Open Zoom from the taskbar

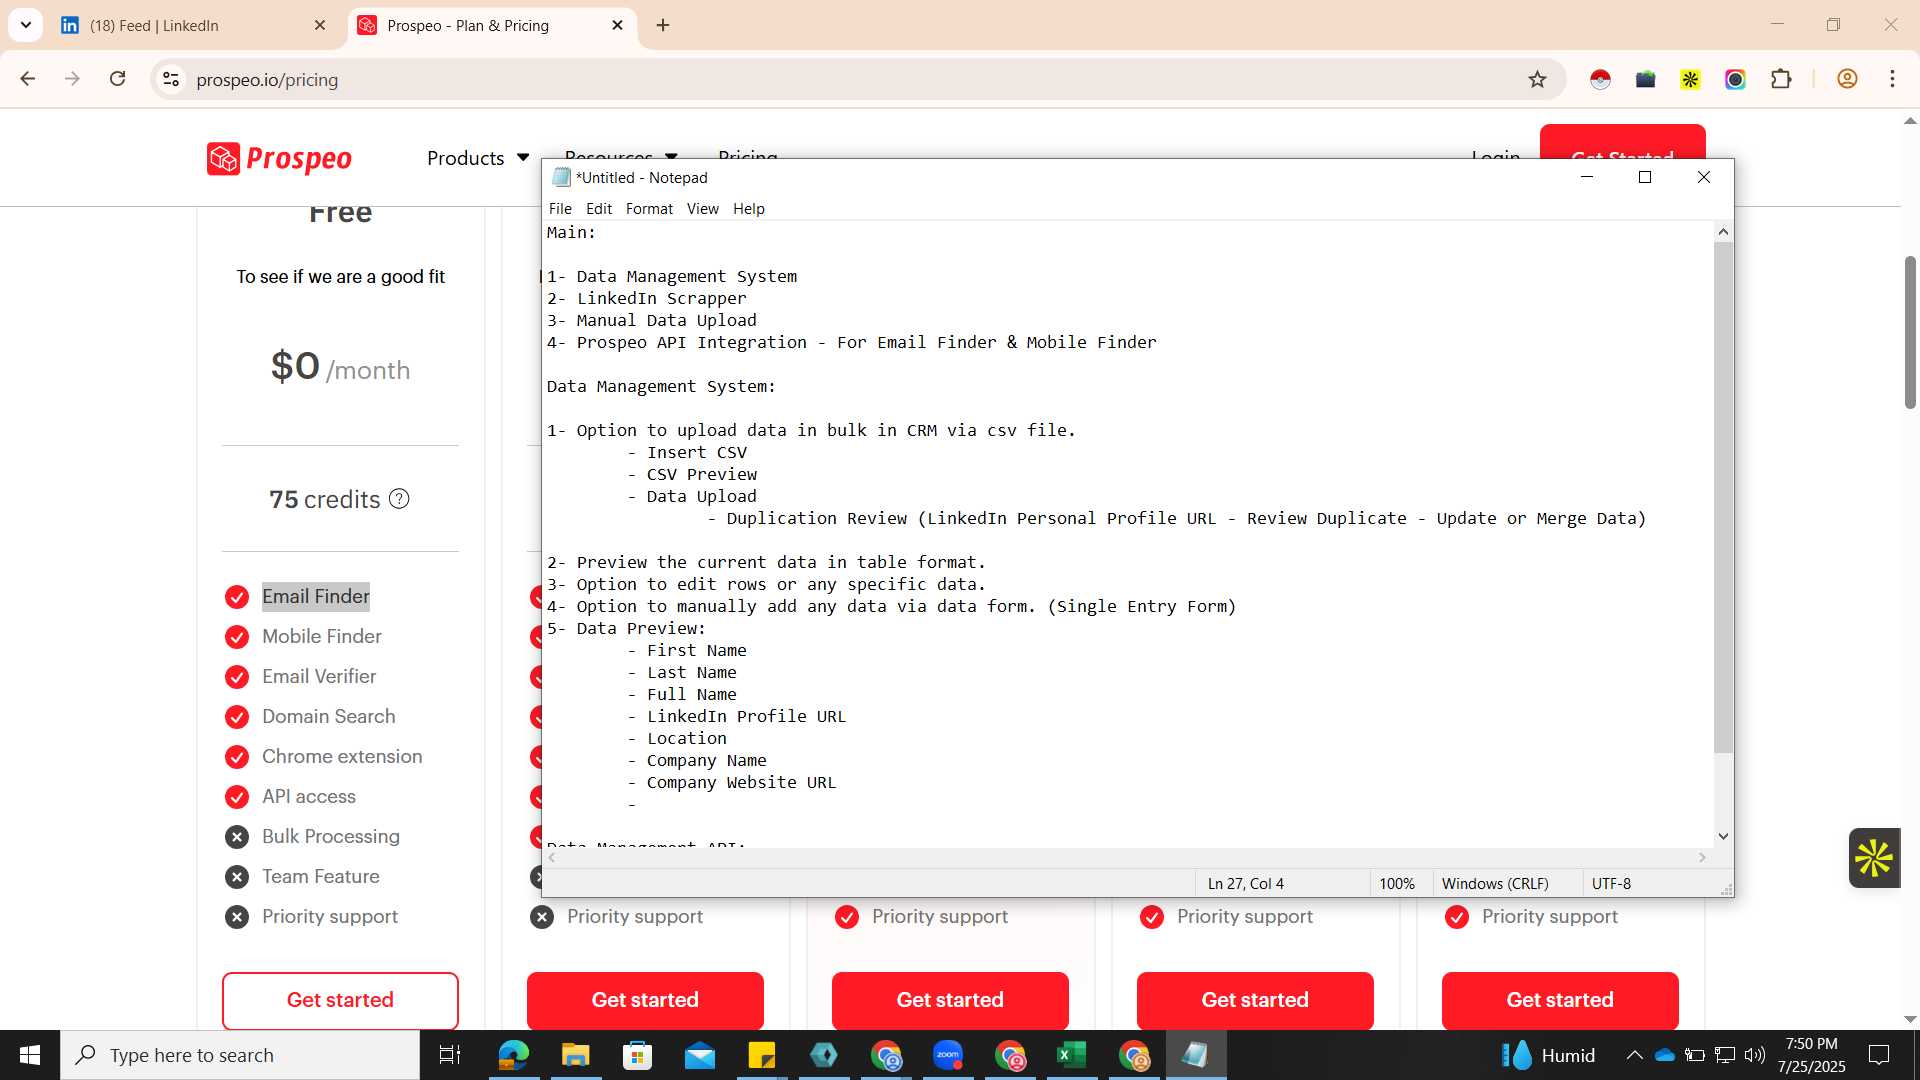click(948, 1055)
